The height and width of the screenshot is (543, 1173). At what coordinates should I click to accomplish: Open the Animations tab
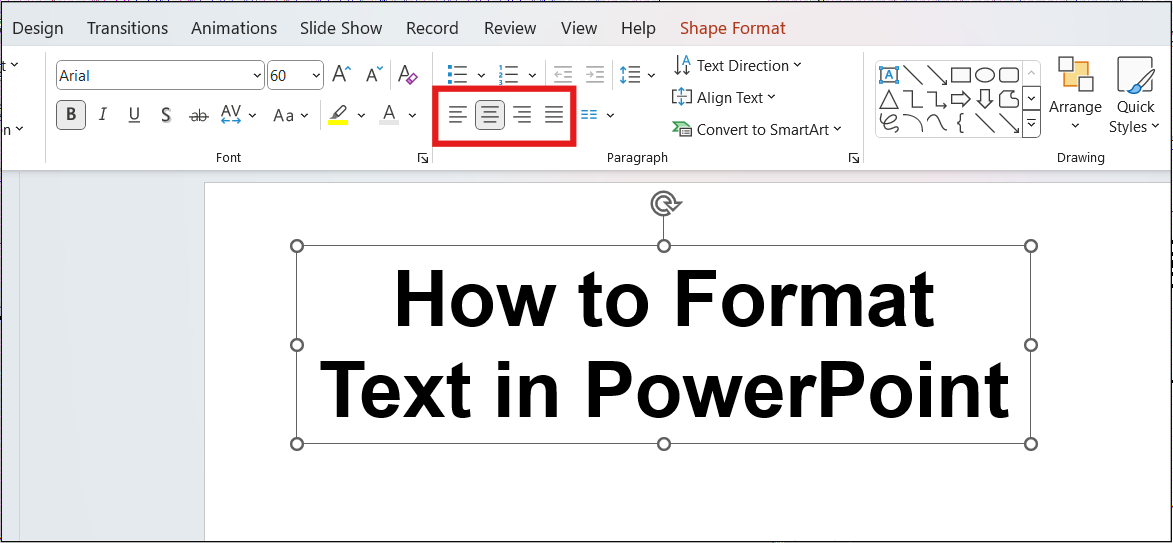click(234, 28)
